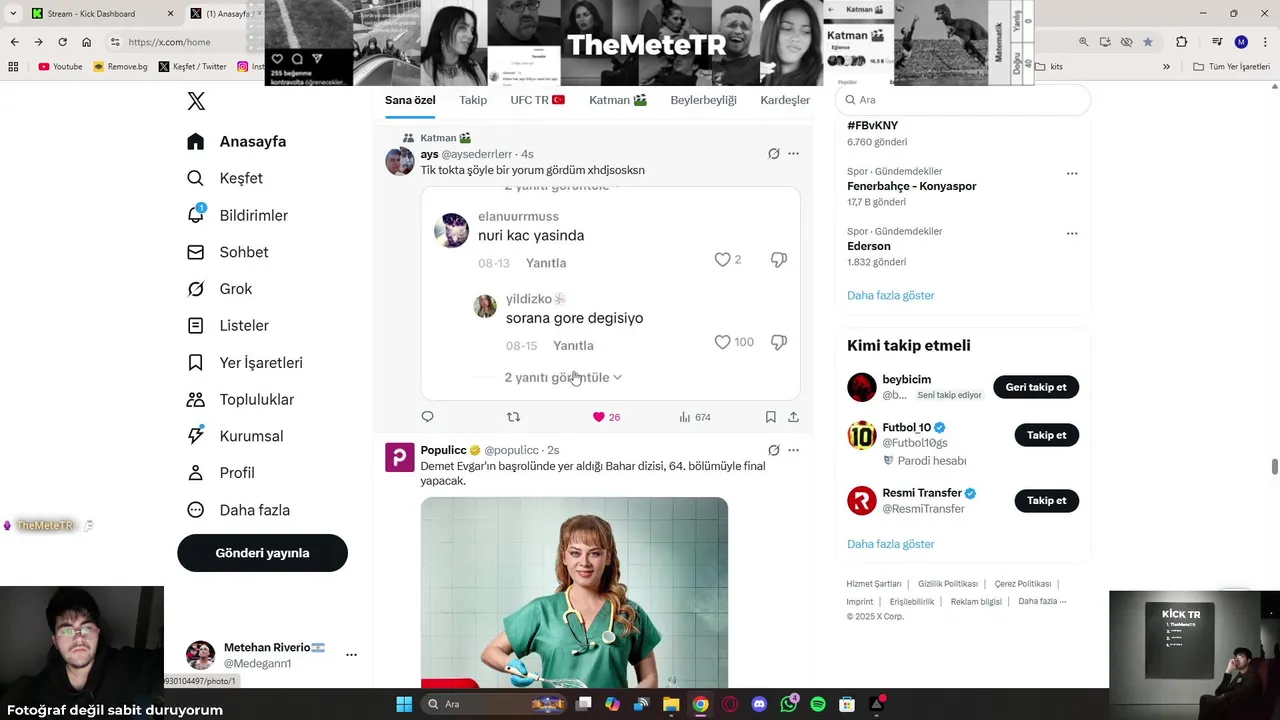Switch to the Kardeşler tab
1280x720 pixels.
click(785, 100)
